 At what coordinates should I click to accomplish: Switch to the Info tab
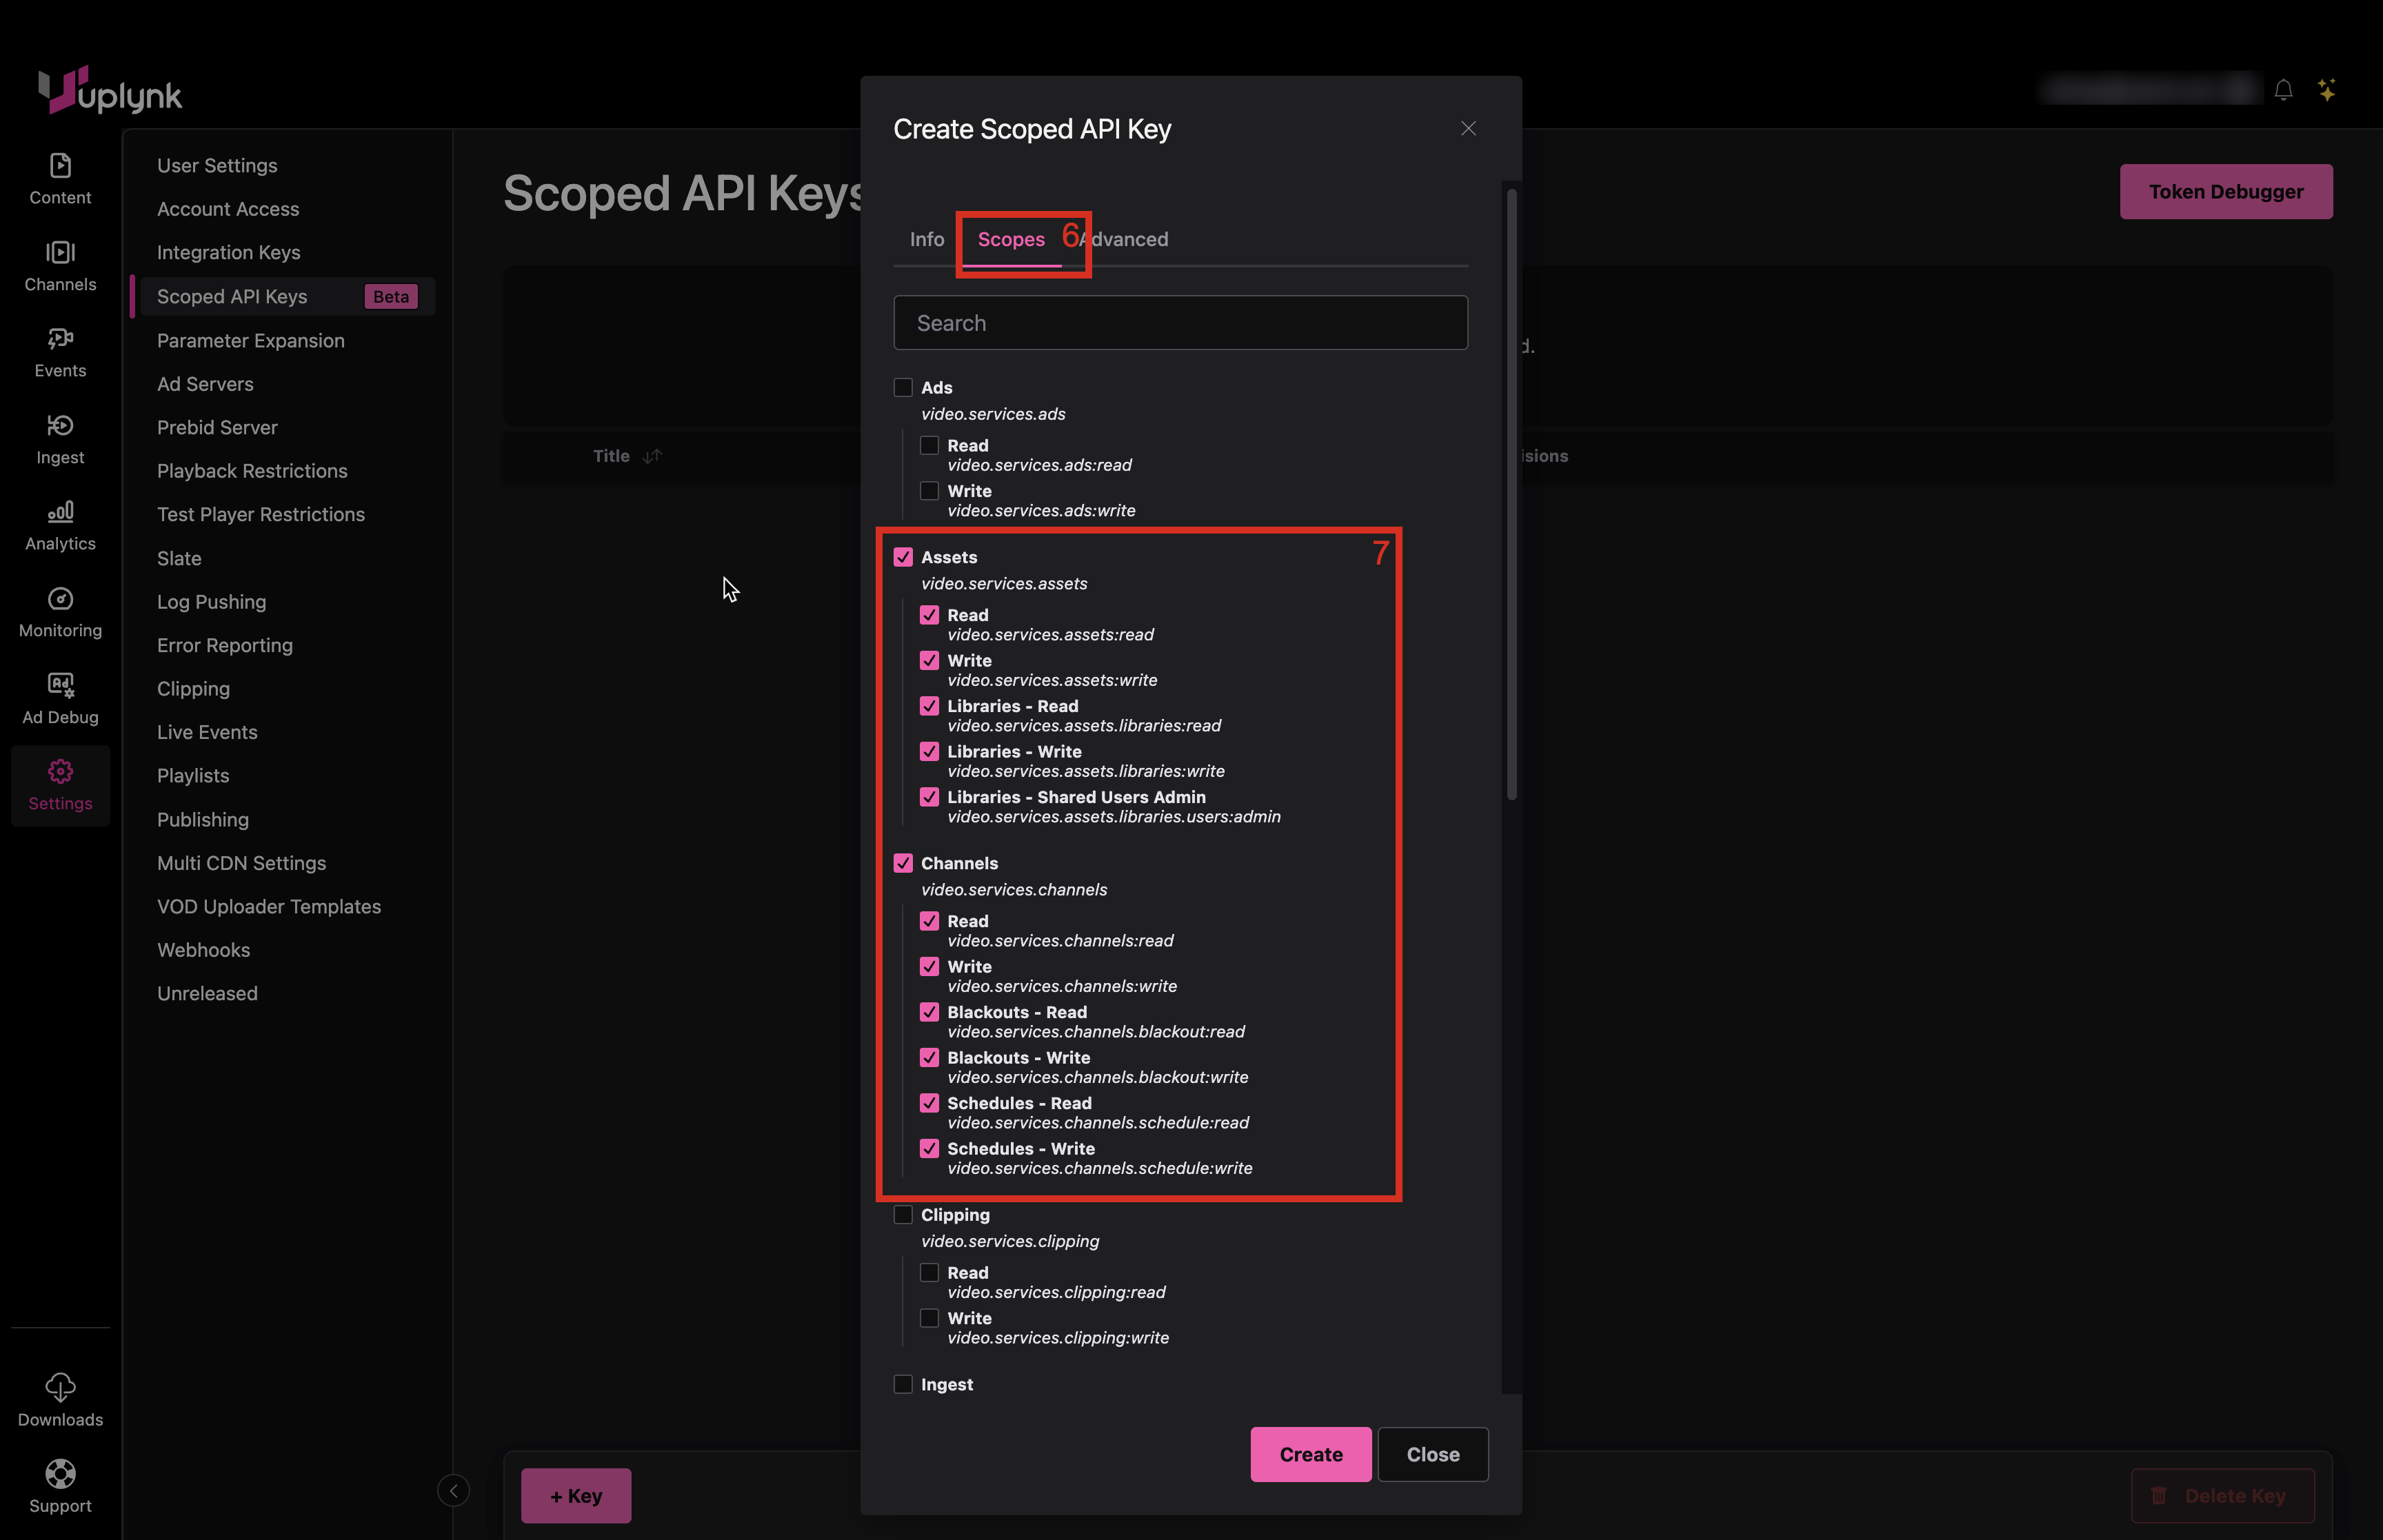926,239
